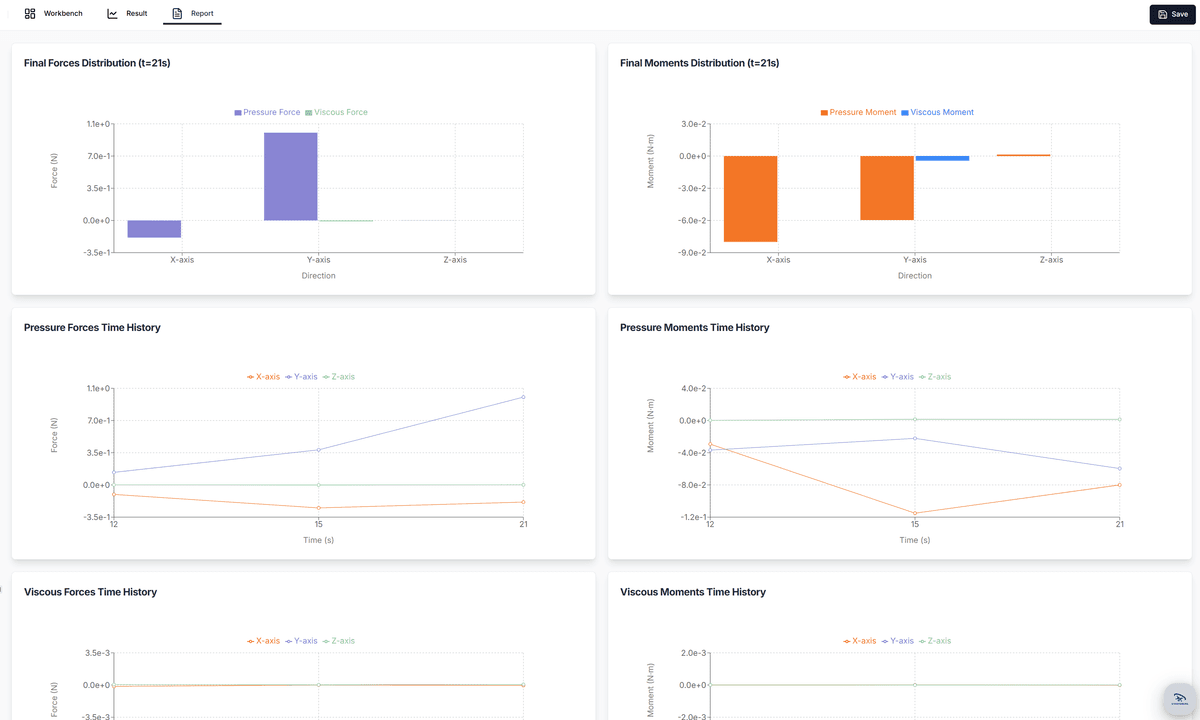This screenshot has width=1200, height=720.
Task: Click the X-axis Pressure Moment orange bar
Action: 750,199
